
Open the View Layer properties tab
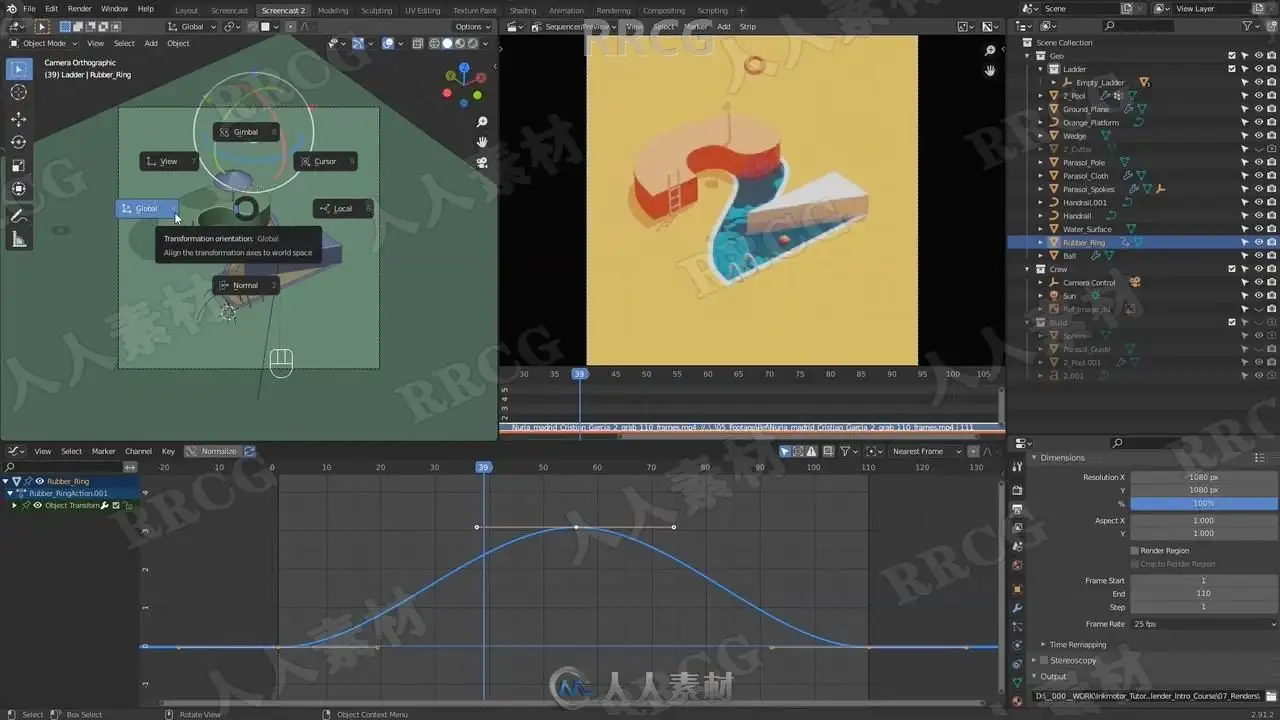click(x=1017, y=528)
